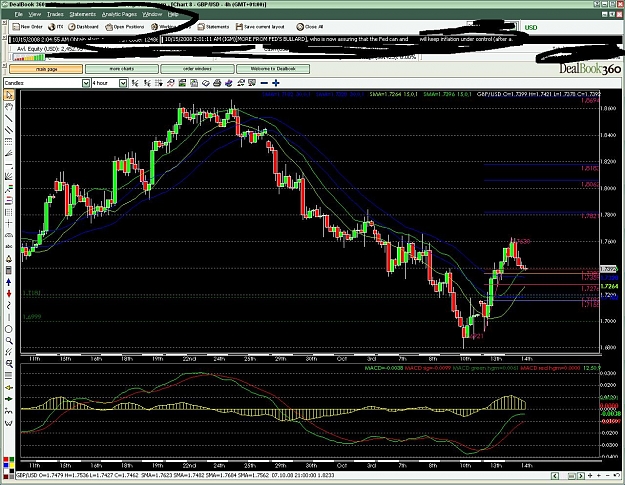
Task: Click the USD currency label at top right
Action: click(531, 27)
